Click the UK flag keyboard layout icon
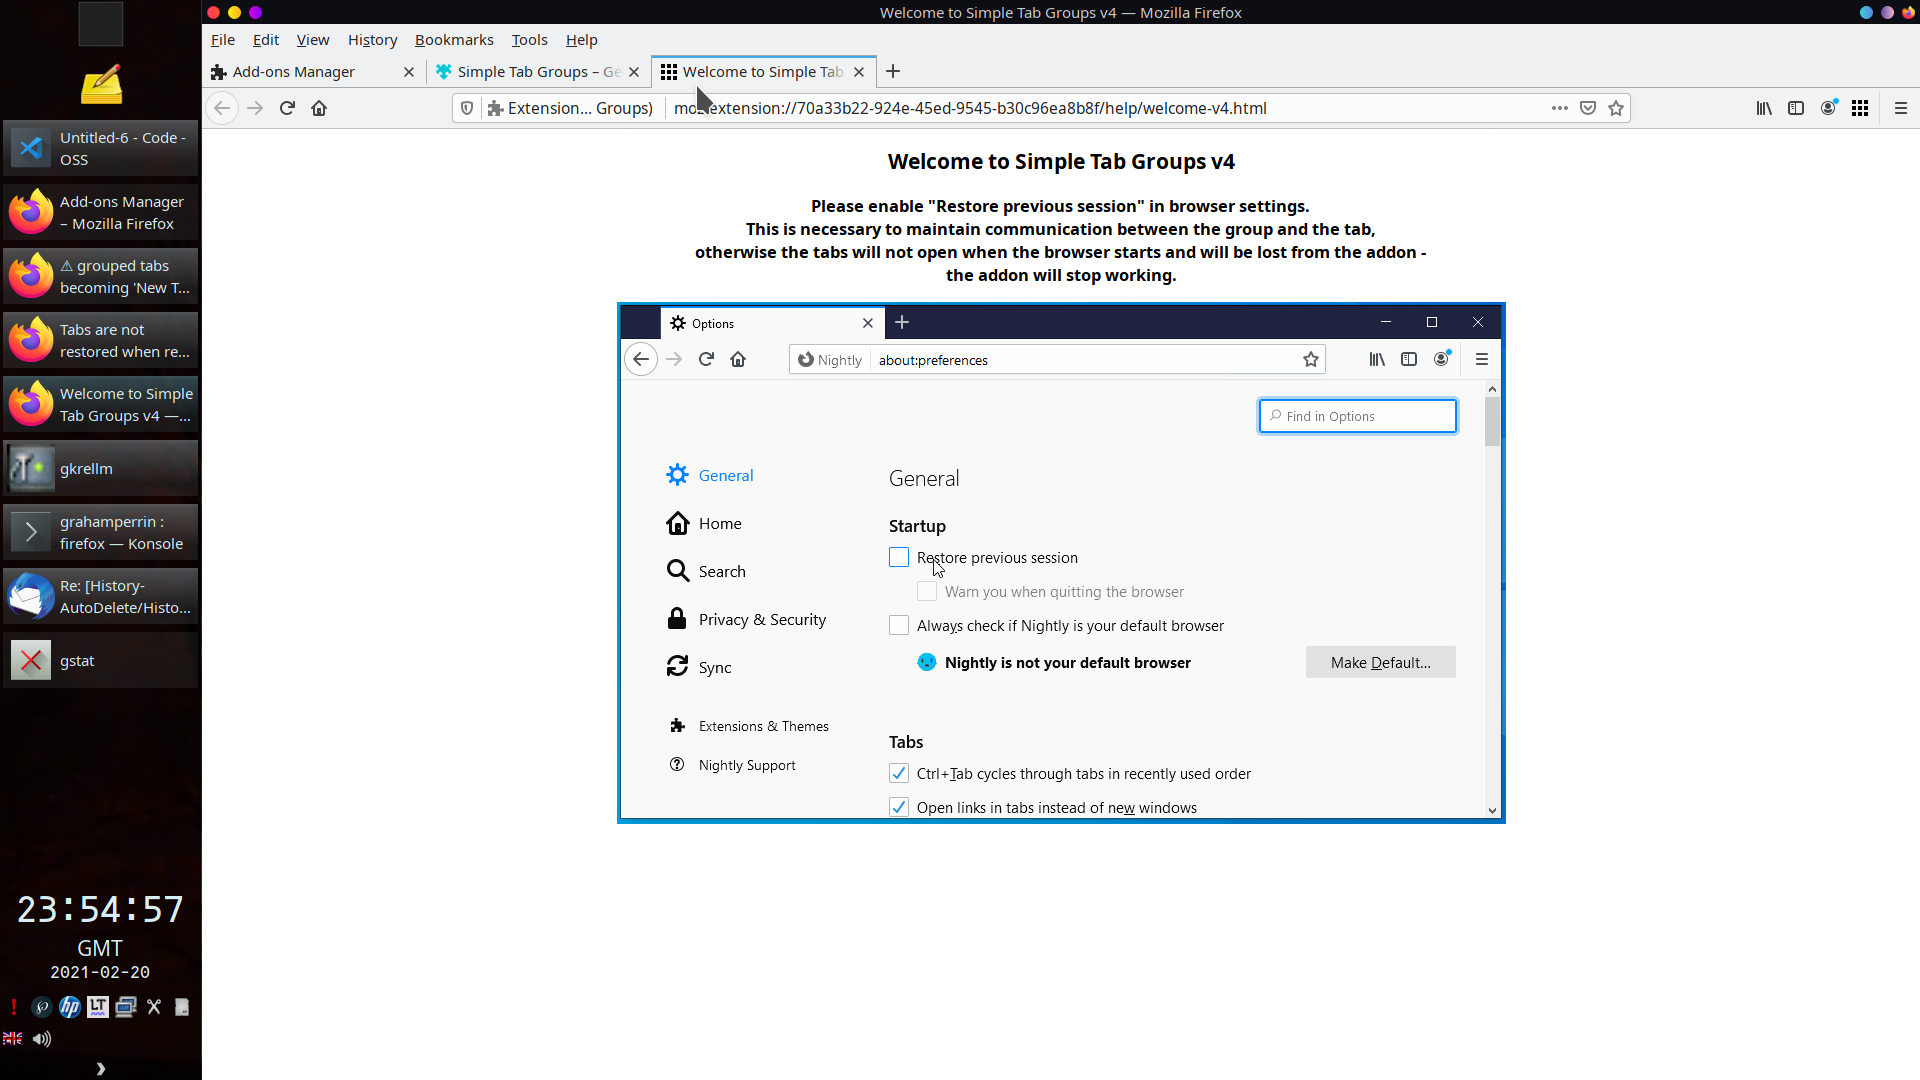Image resolution: width=1920 pixels, height=1080 pixels. click(13, 1039)
